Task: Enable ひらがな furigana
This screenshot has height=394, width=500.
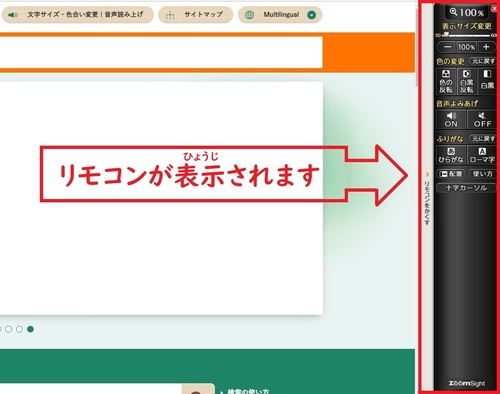Action: 451,155
